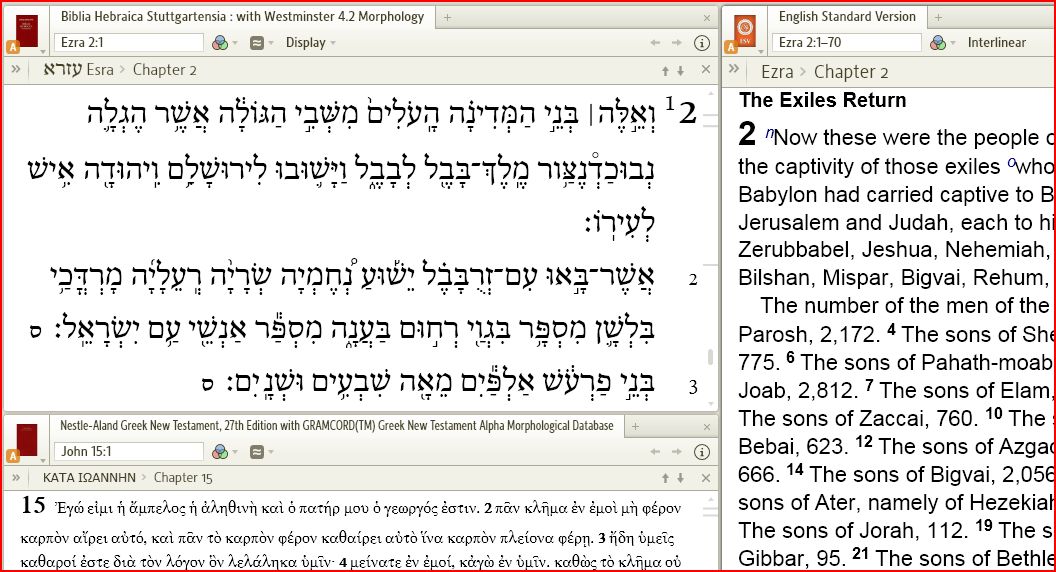The width and height of the screenshot is (1056, 572).
Task: Open visual filters in the Biblia Hebraica panel
Action: click(x=220, y=42)
